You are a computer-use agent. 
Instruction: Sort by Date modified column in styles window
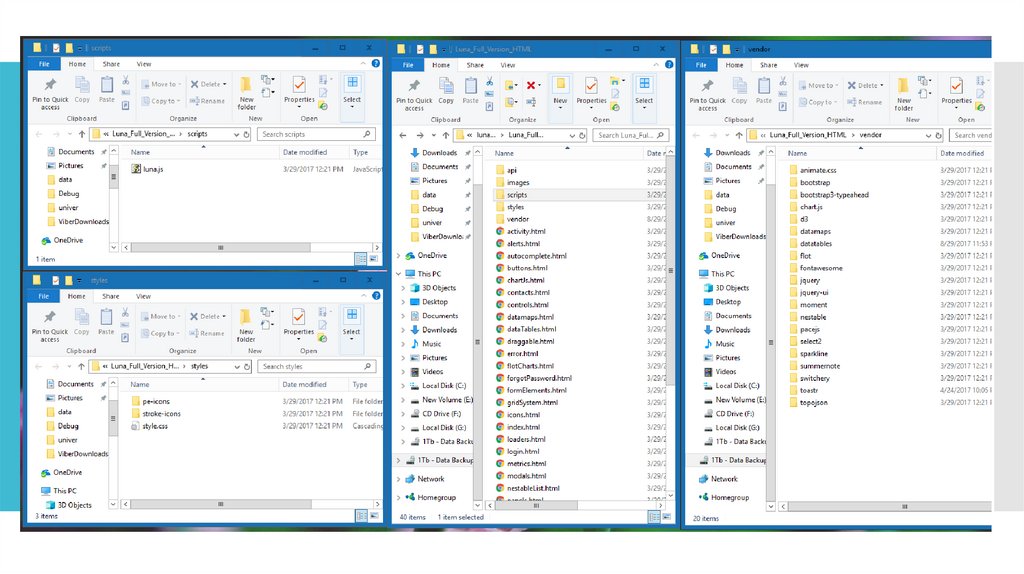(304, 385)
